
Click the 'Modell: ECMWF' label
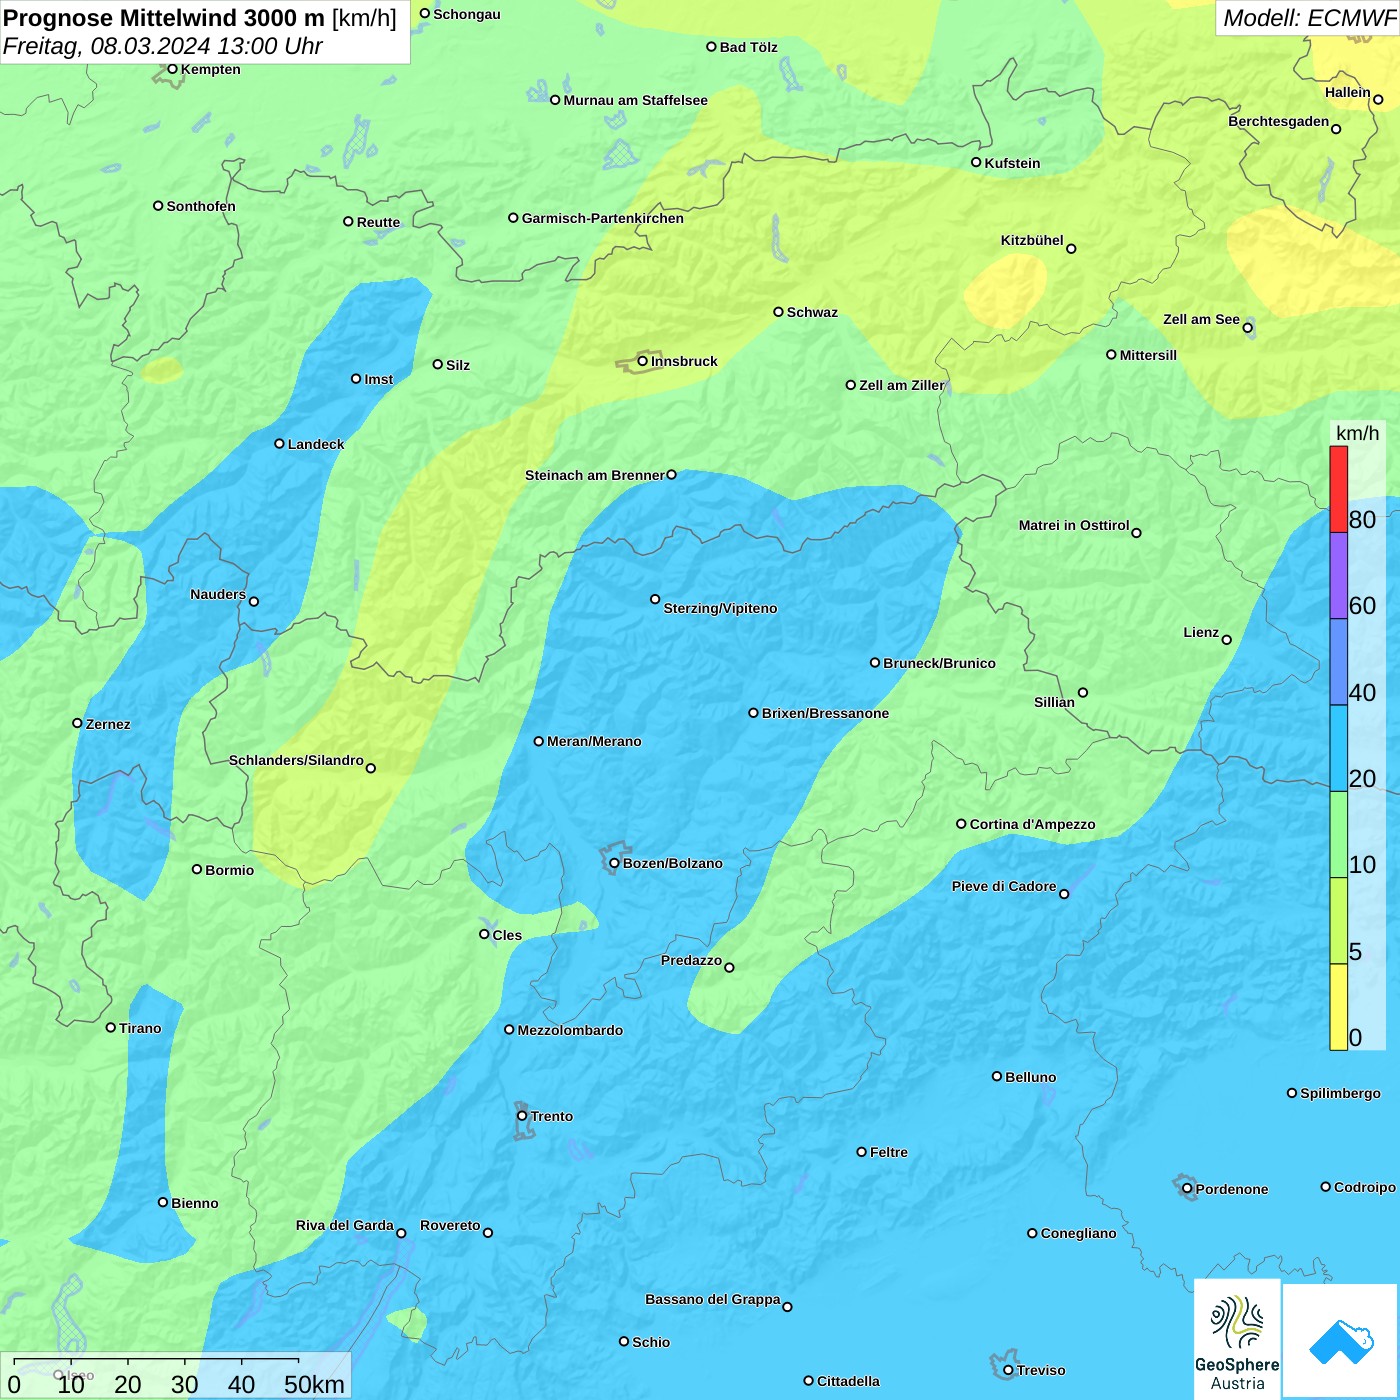pos(1310,18)
